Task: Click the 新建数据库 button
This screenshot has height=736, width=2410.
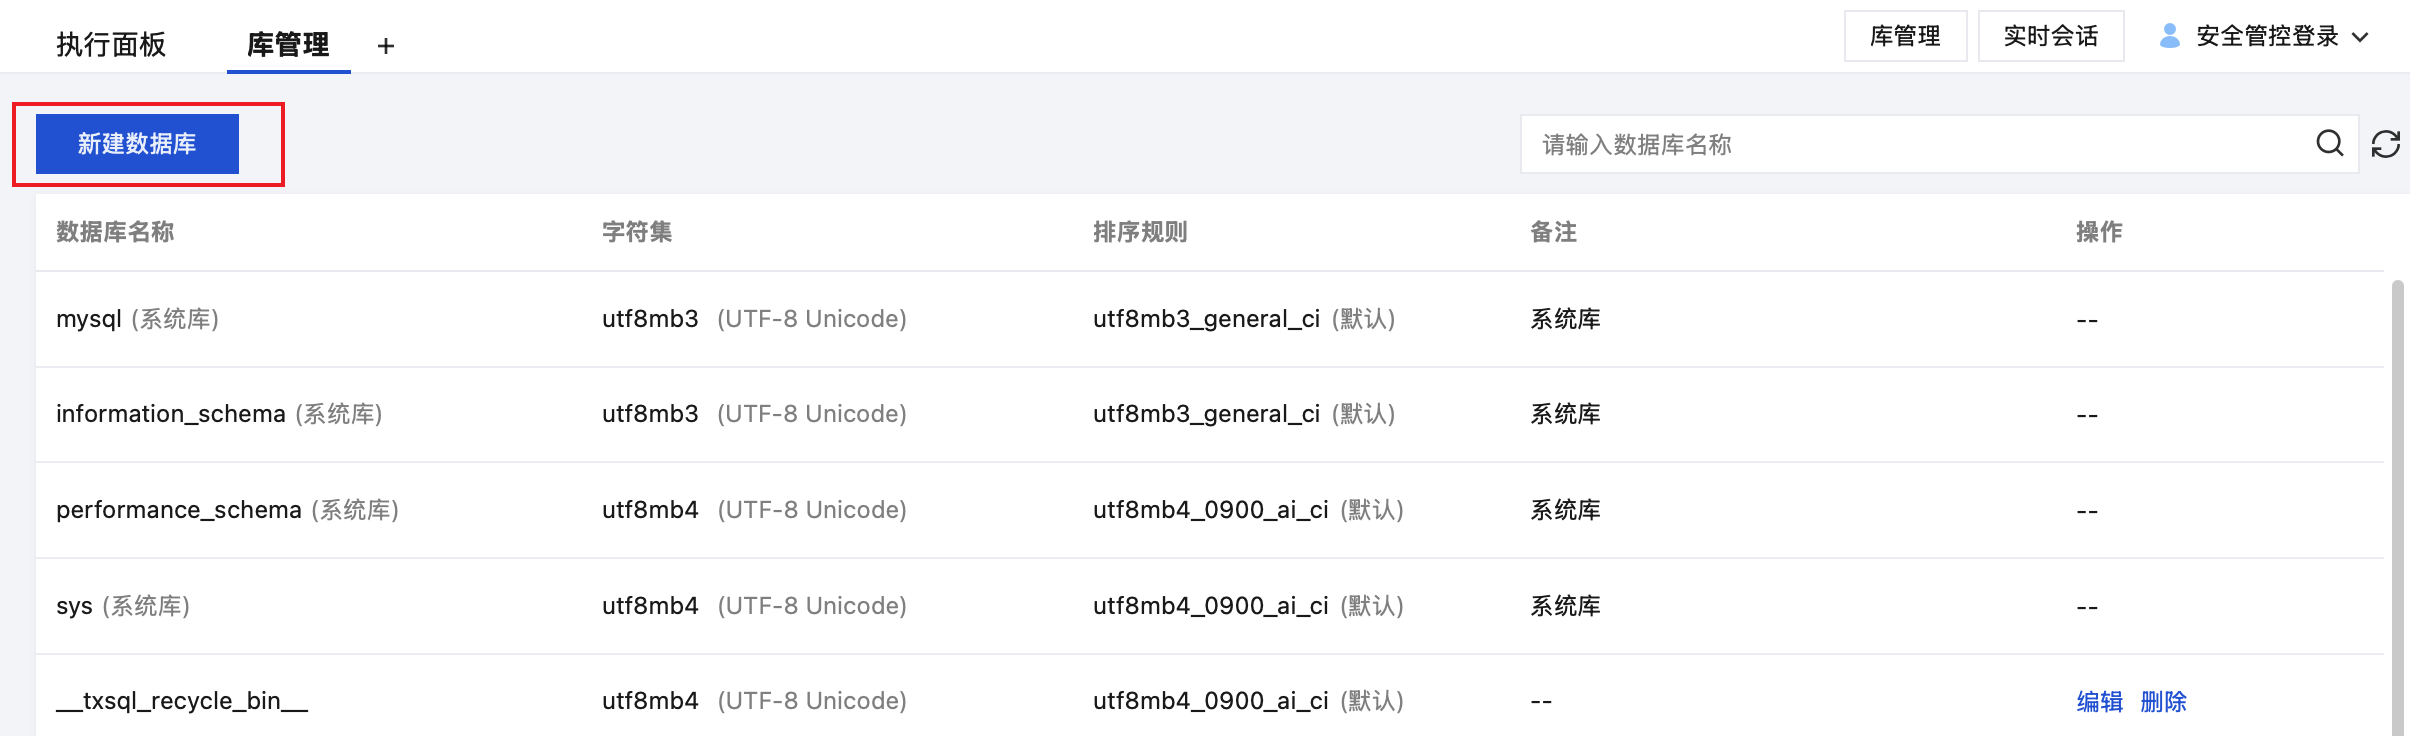Action: (x=137, y=144)
